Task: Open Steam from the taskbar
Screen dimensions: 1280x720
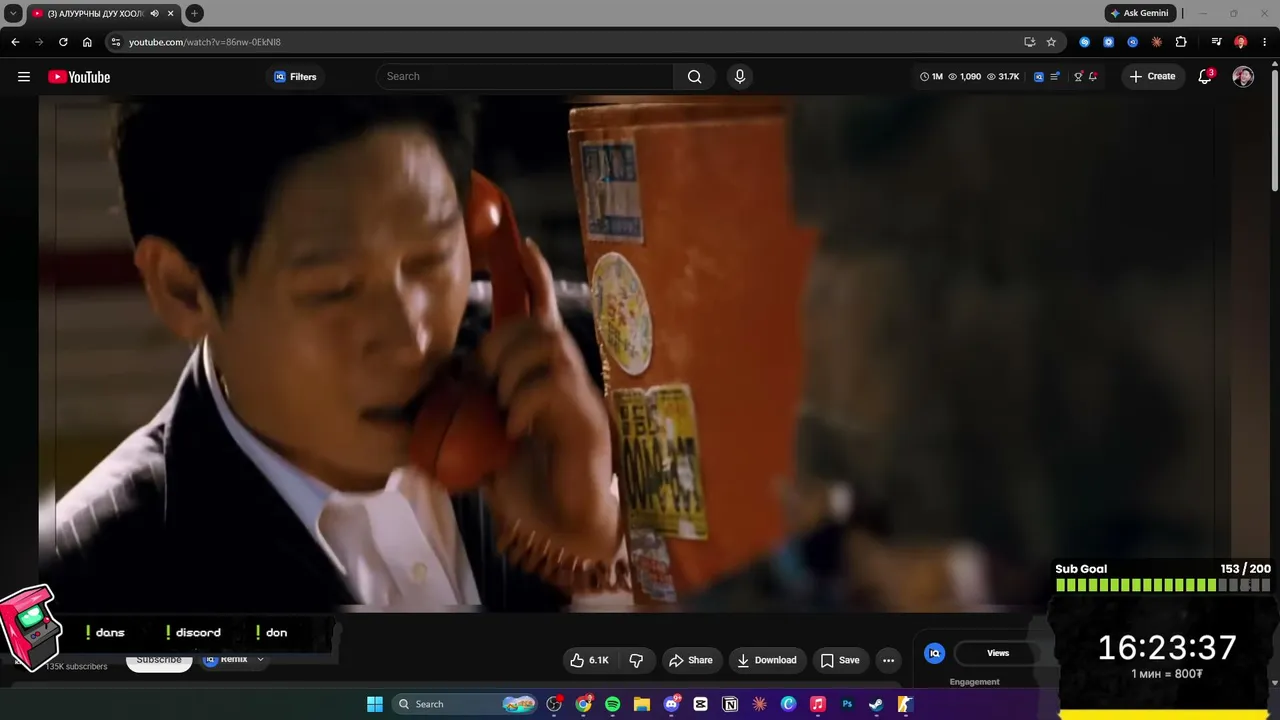Action: coord(876,704)
